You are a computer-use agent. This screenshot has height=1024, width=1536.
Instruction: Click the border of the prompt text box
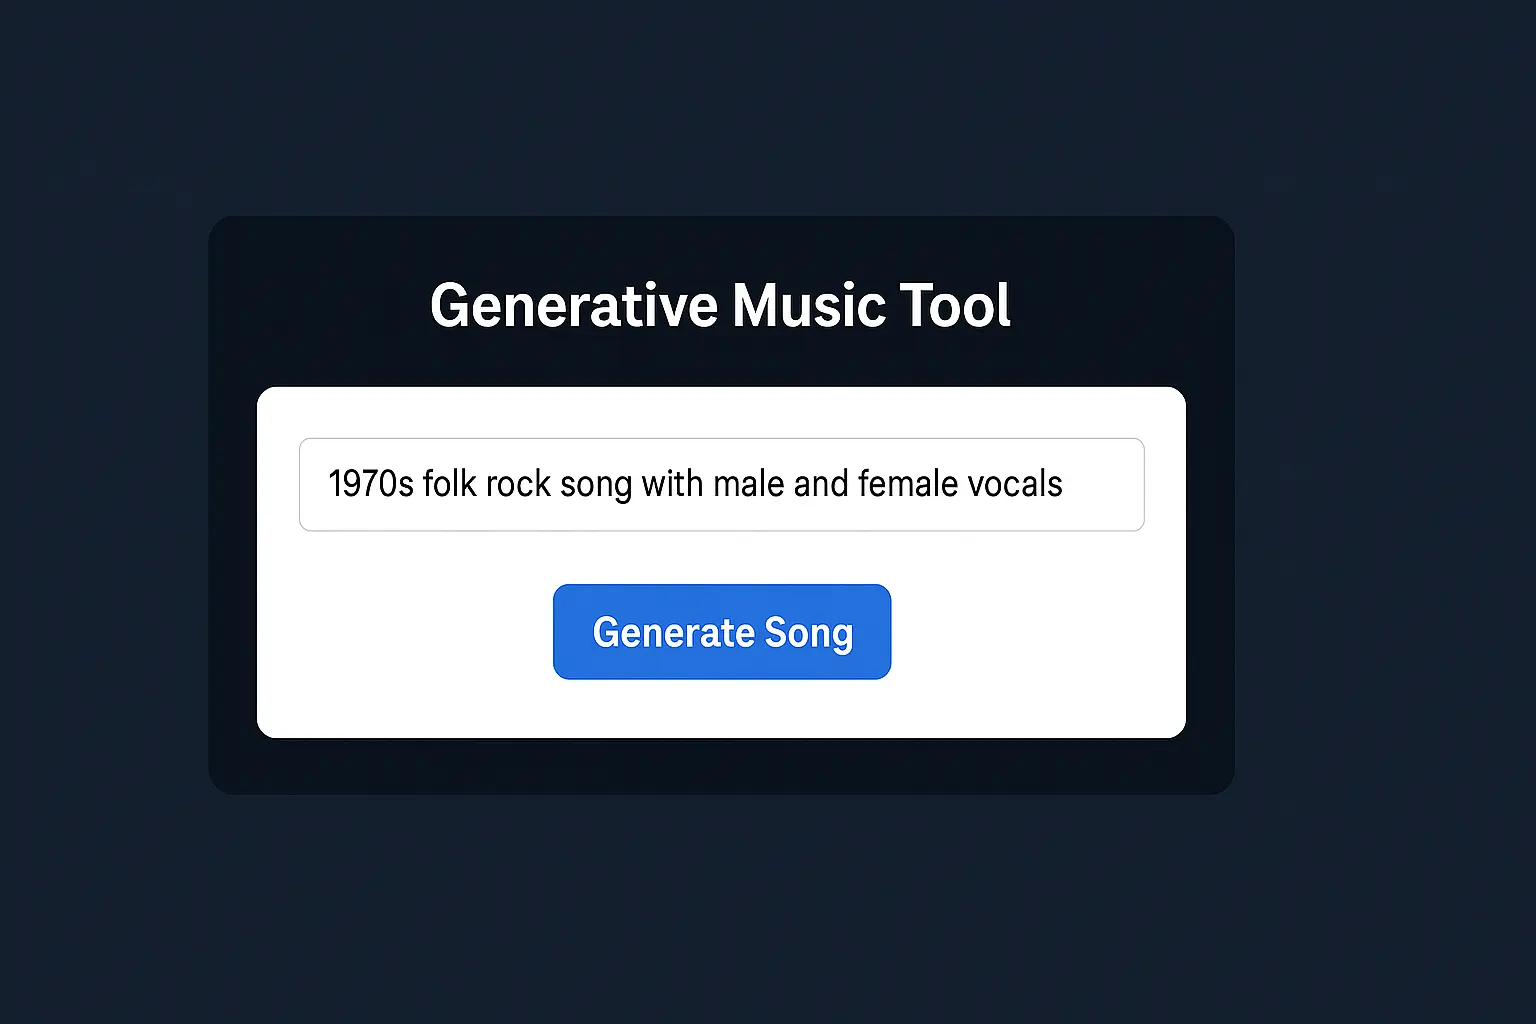click(x=722, y=438)
